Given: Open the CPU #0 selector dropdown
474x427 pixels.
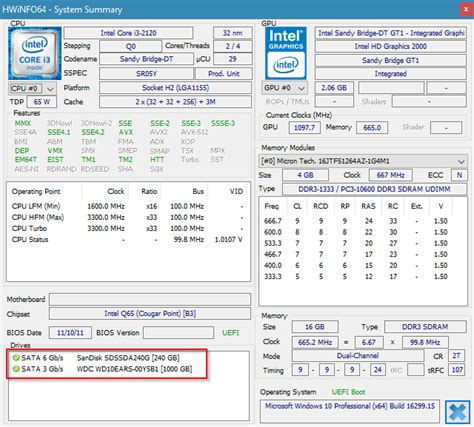Looking at the screenshot, I should point(32,89).
